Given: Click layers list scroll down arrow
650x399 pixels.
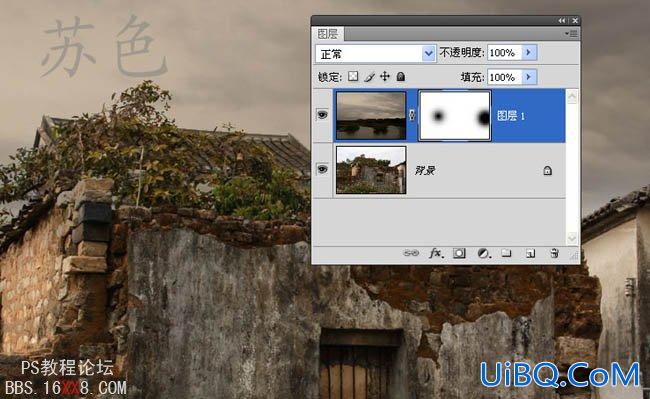Looking at the screenshot, I should [572, 238].
